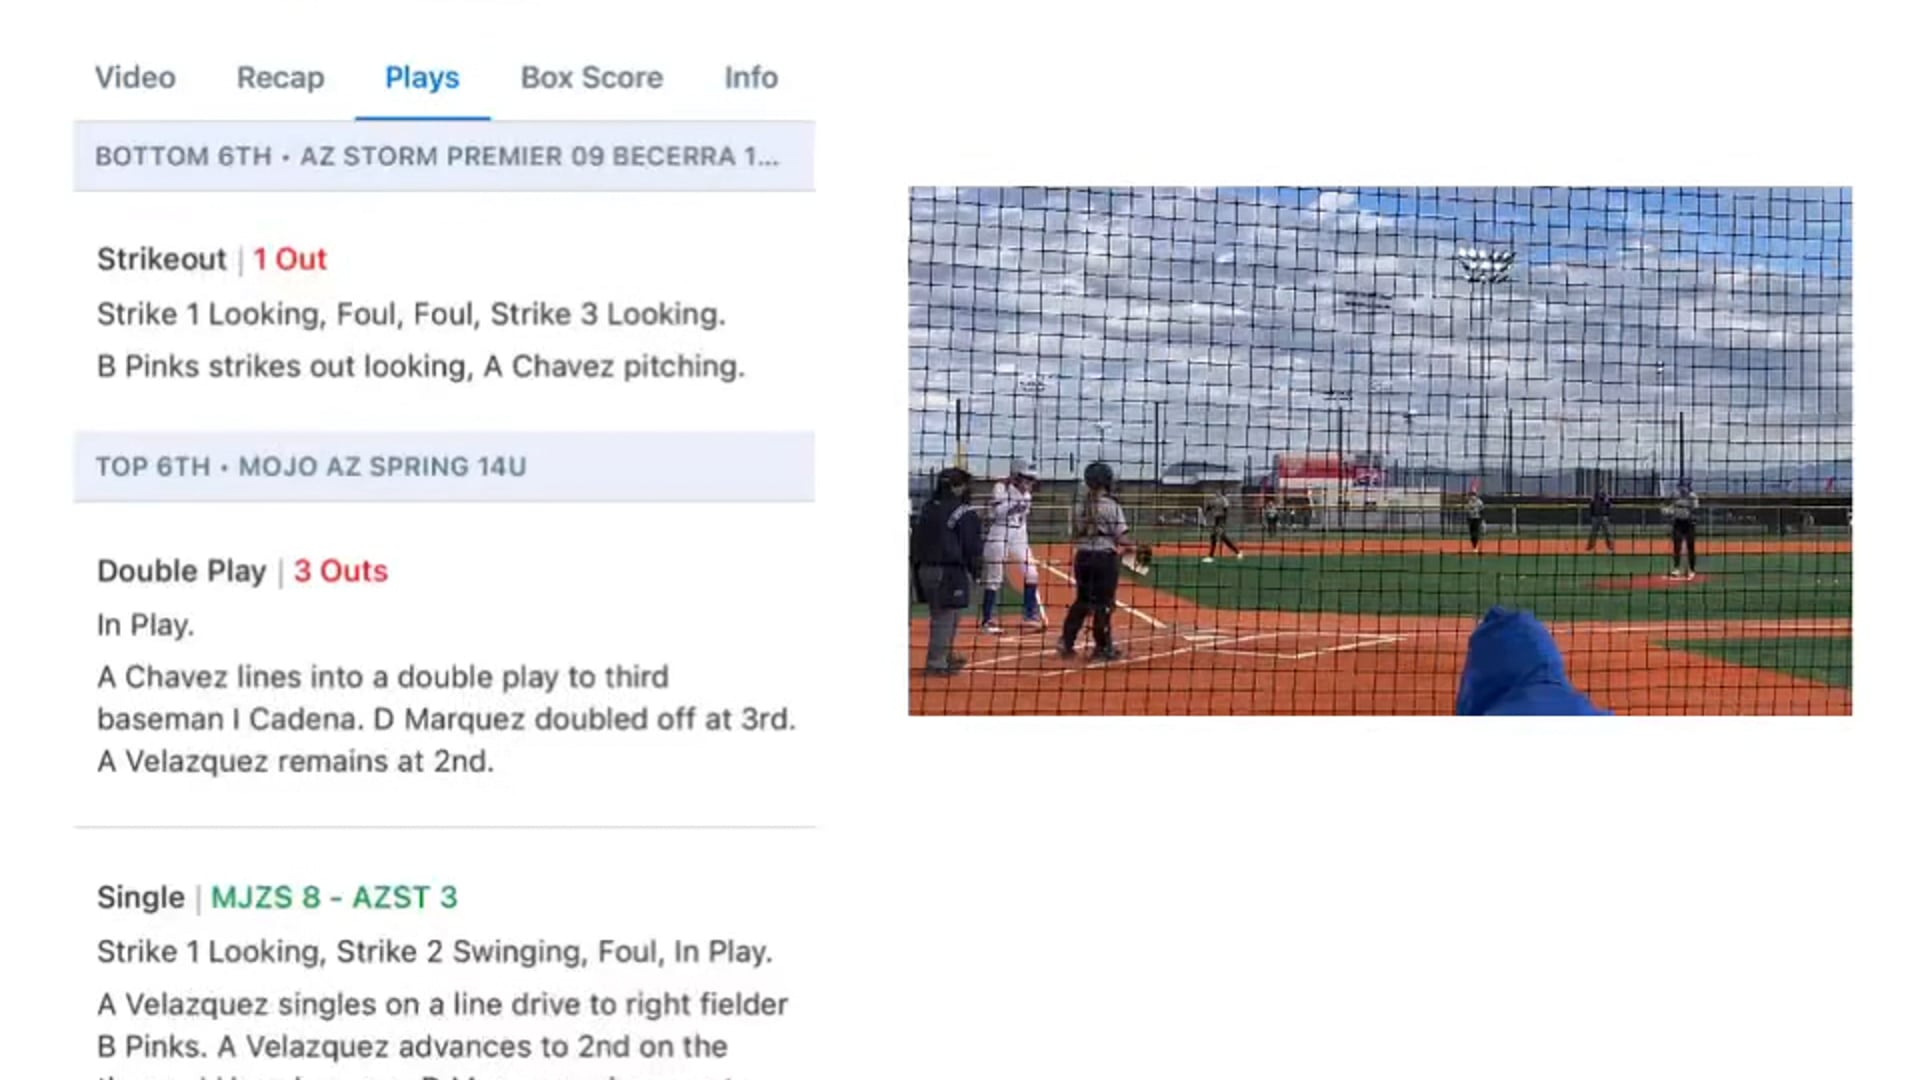
Task: Switch to the Video tab
Action: tap(135, 78)
